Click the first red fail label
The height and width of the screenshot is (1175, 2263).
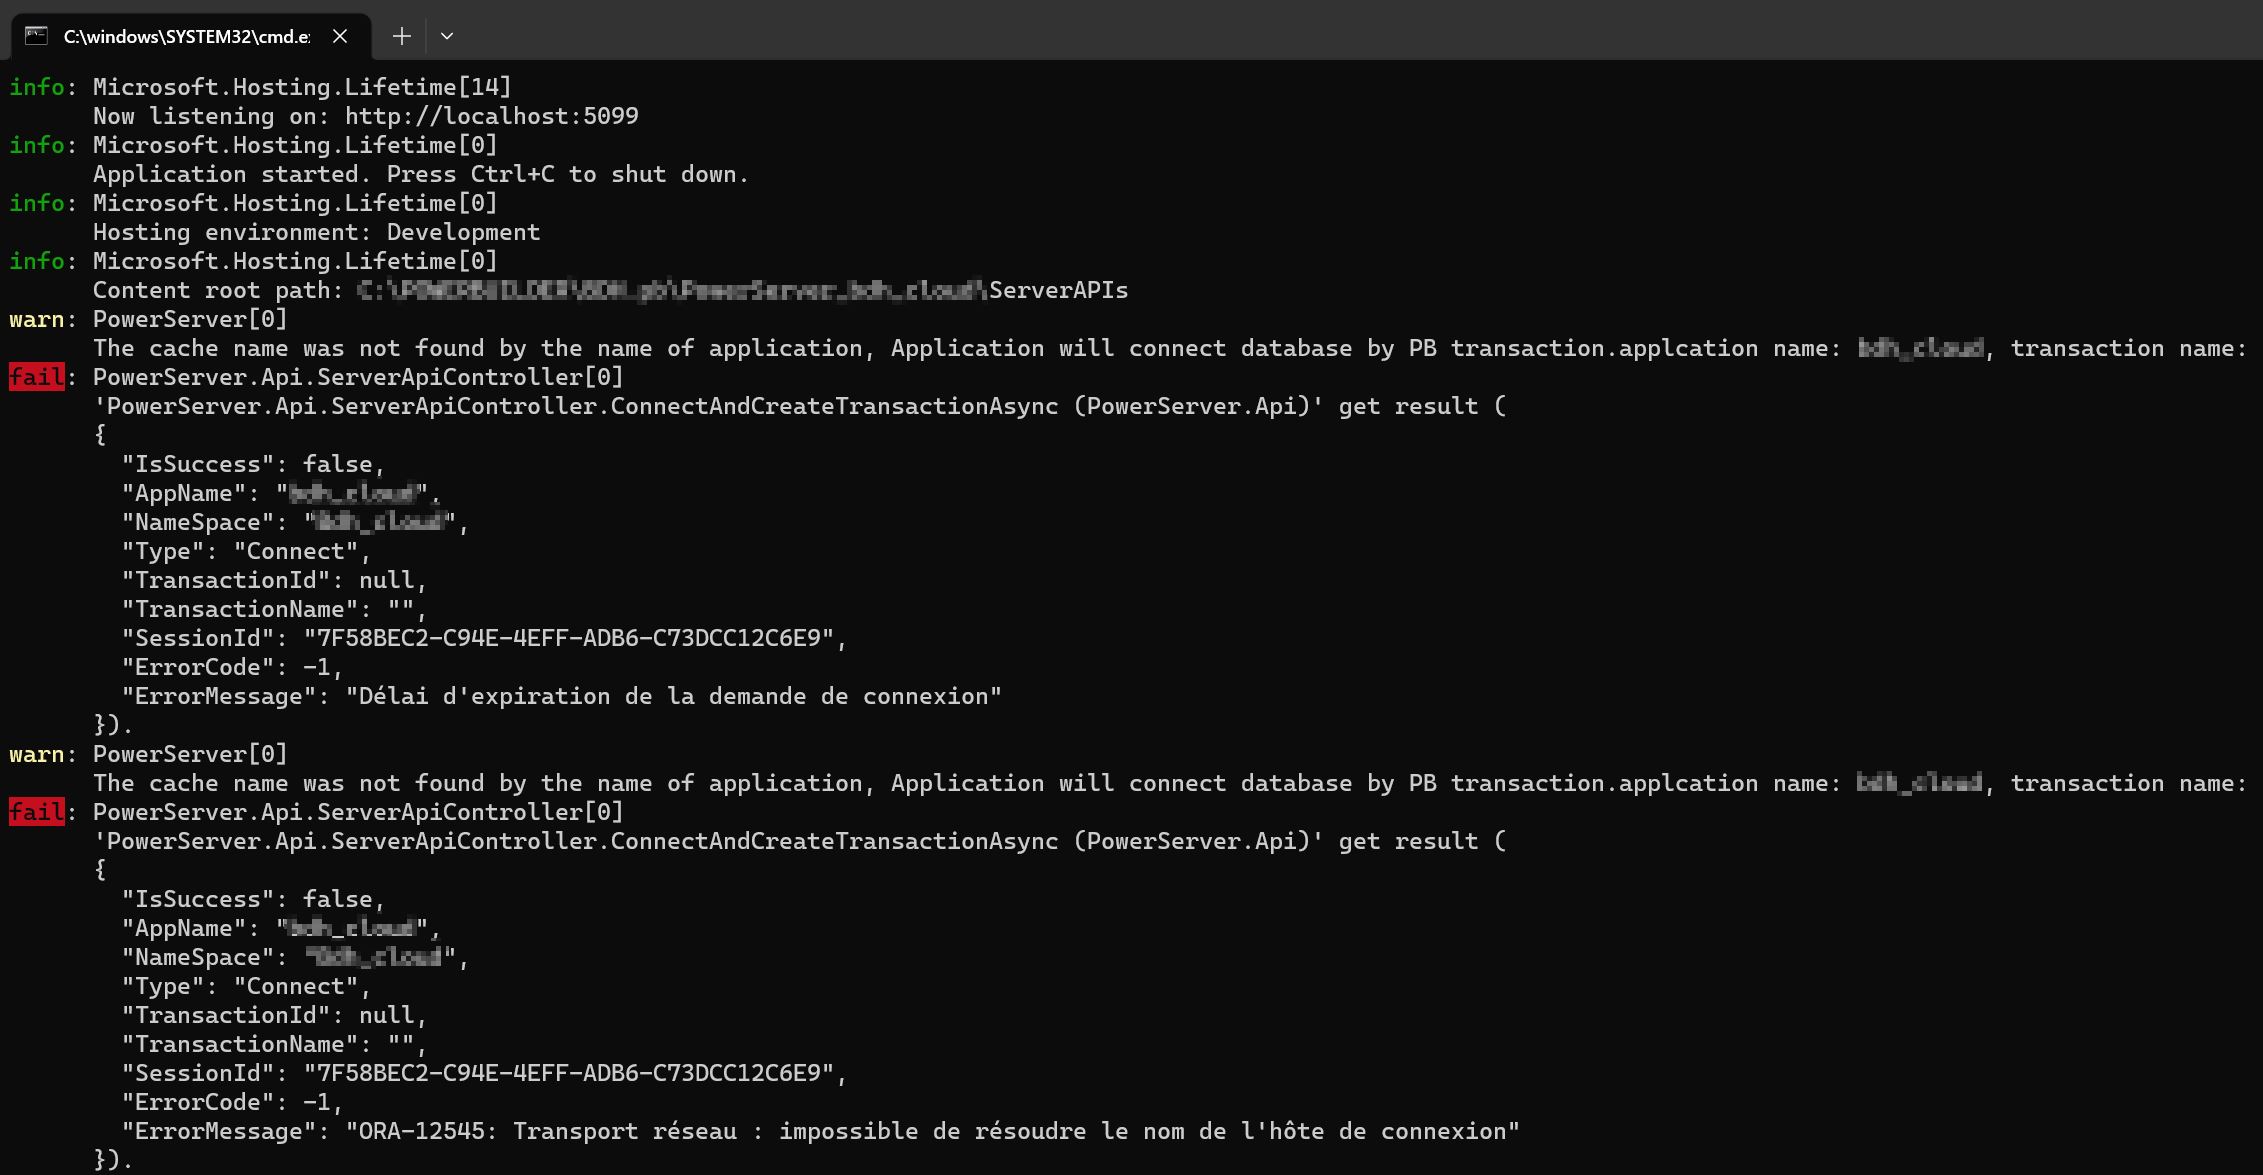(37, 377)
